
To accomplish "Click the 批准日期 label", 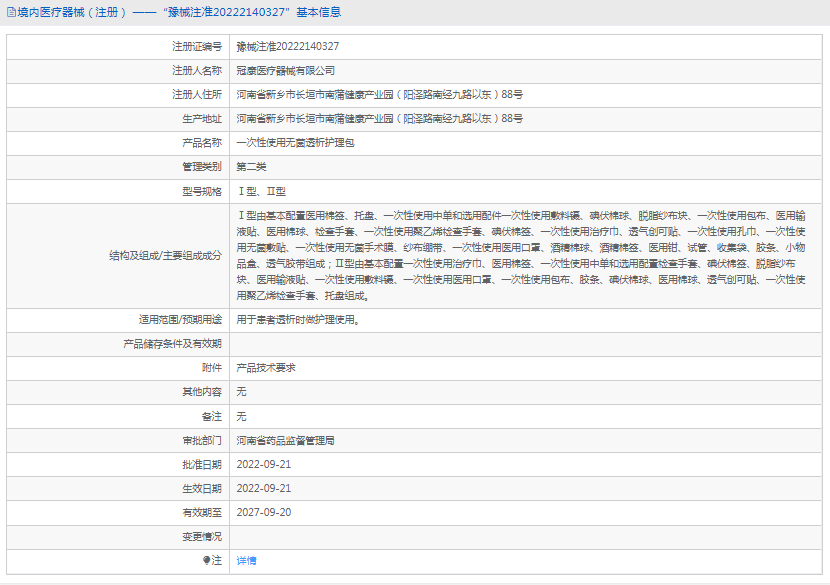I will tap(202, 464).
